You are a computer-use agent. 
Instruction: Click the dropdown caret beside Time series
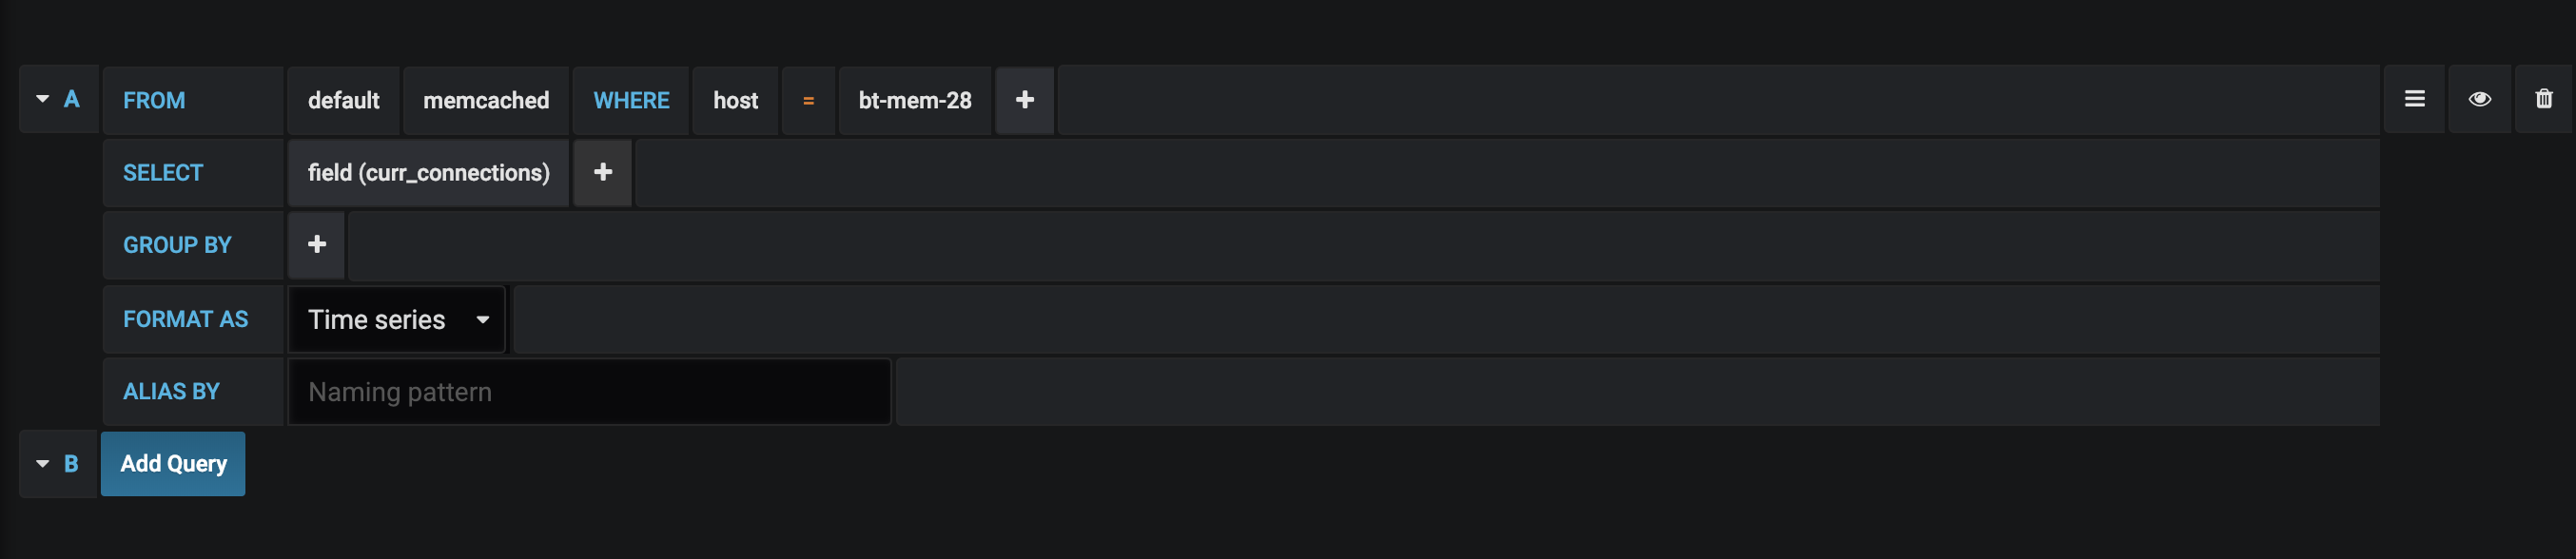point(483,320)
